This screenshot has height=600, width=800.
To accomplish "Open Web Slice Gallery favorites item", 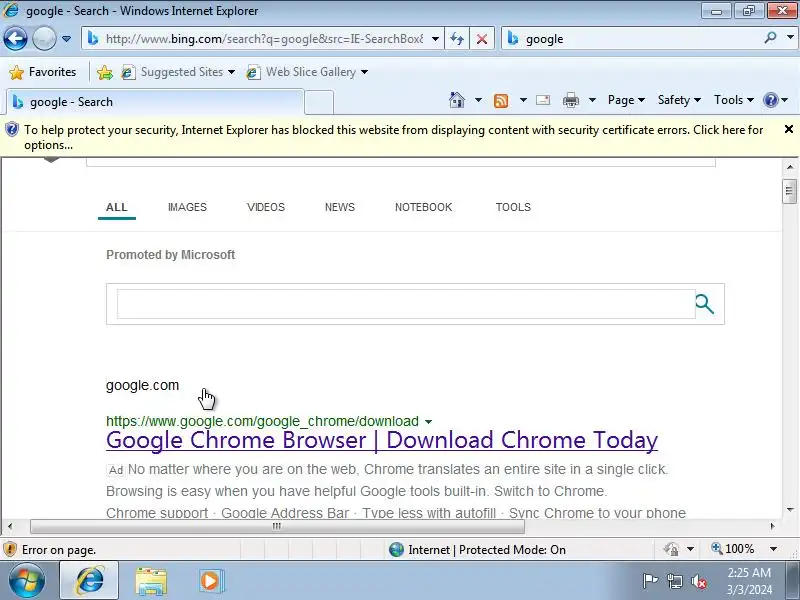I will coord(307,72).
